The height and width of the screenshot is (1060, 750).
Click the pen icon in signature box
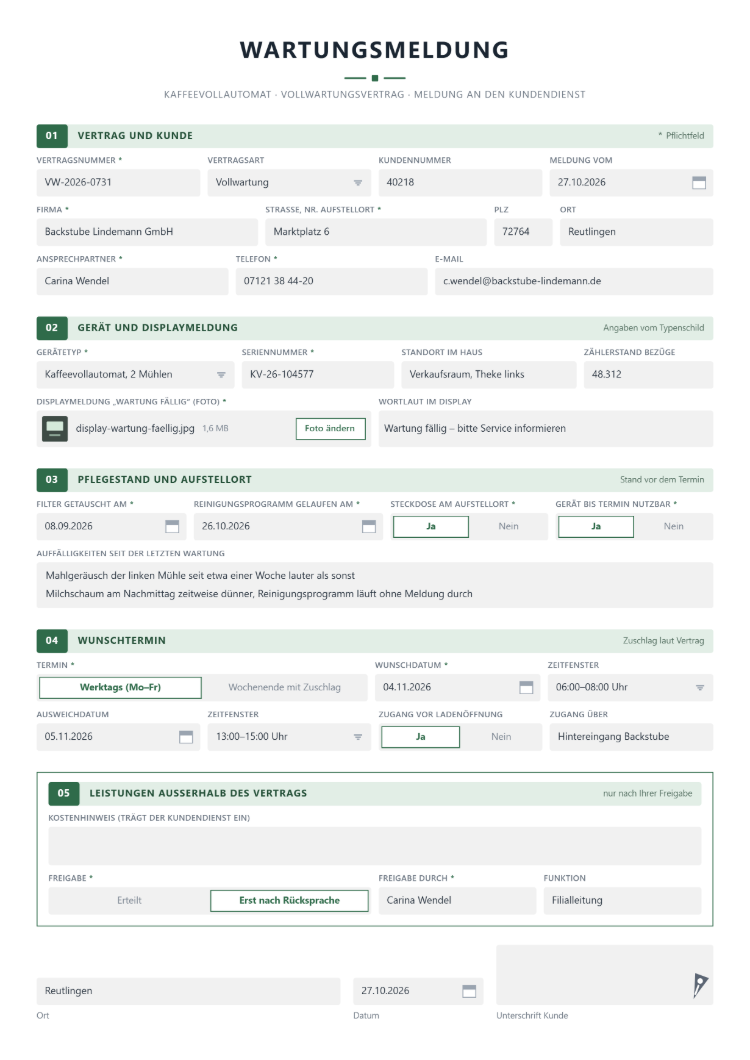(x=699, y=985)
